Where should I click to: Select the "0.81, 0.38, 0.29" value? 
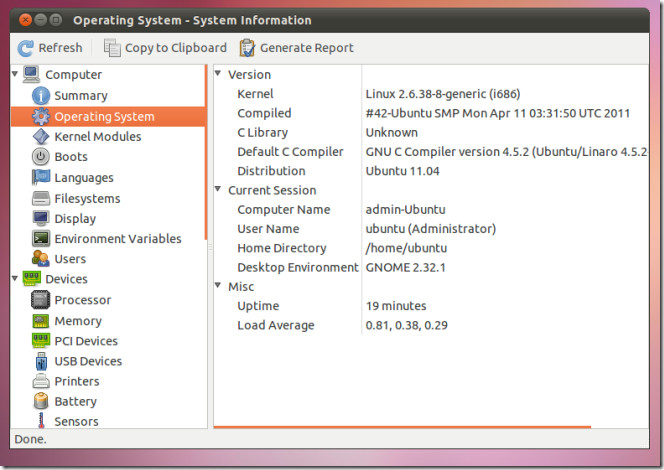click(407, 326)
